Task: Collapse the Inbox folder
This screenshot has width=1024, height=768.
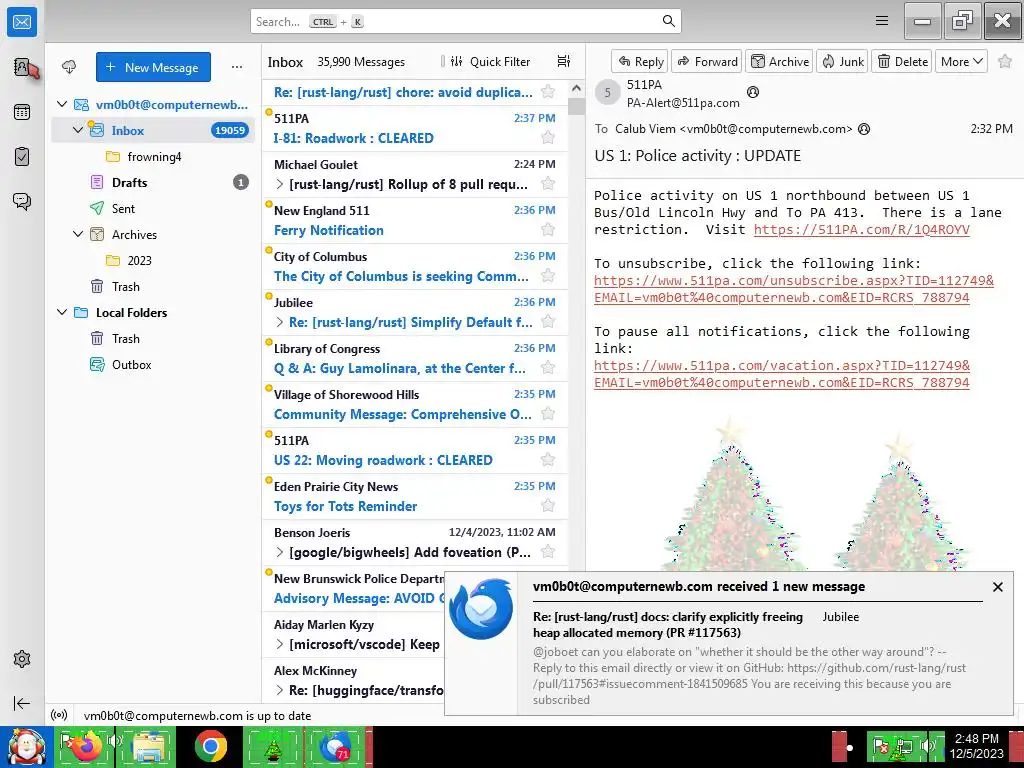Action: click(78, 130)
